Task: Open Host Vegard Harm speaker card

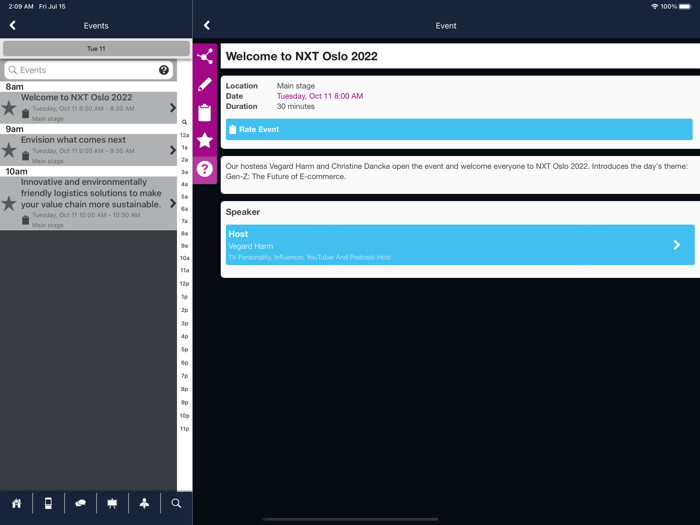Action: tap(460, 245)
